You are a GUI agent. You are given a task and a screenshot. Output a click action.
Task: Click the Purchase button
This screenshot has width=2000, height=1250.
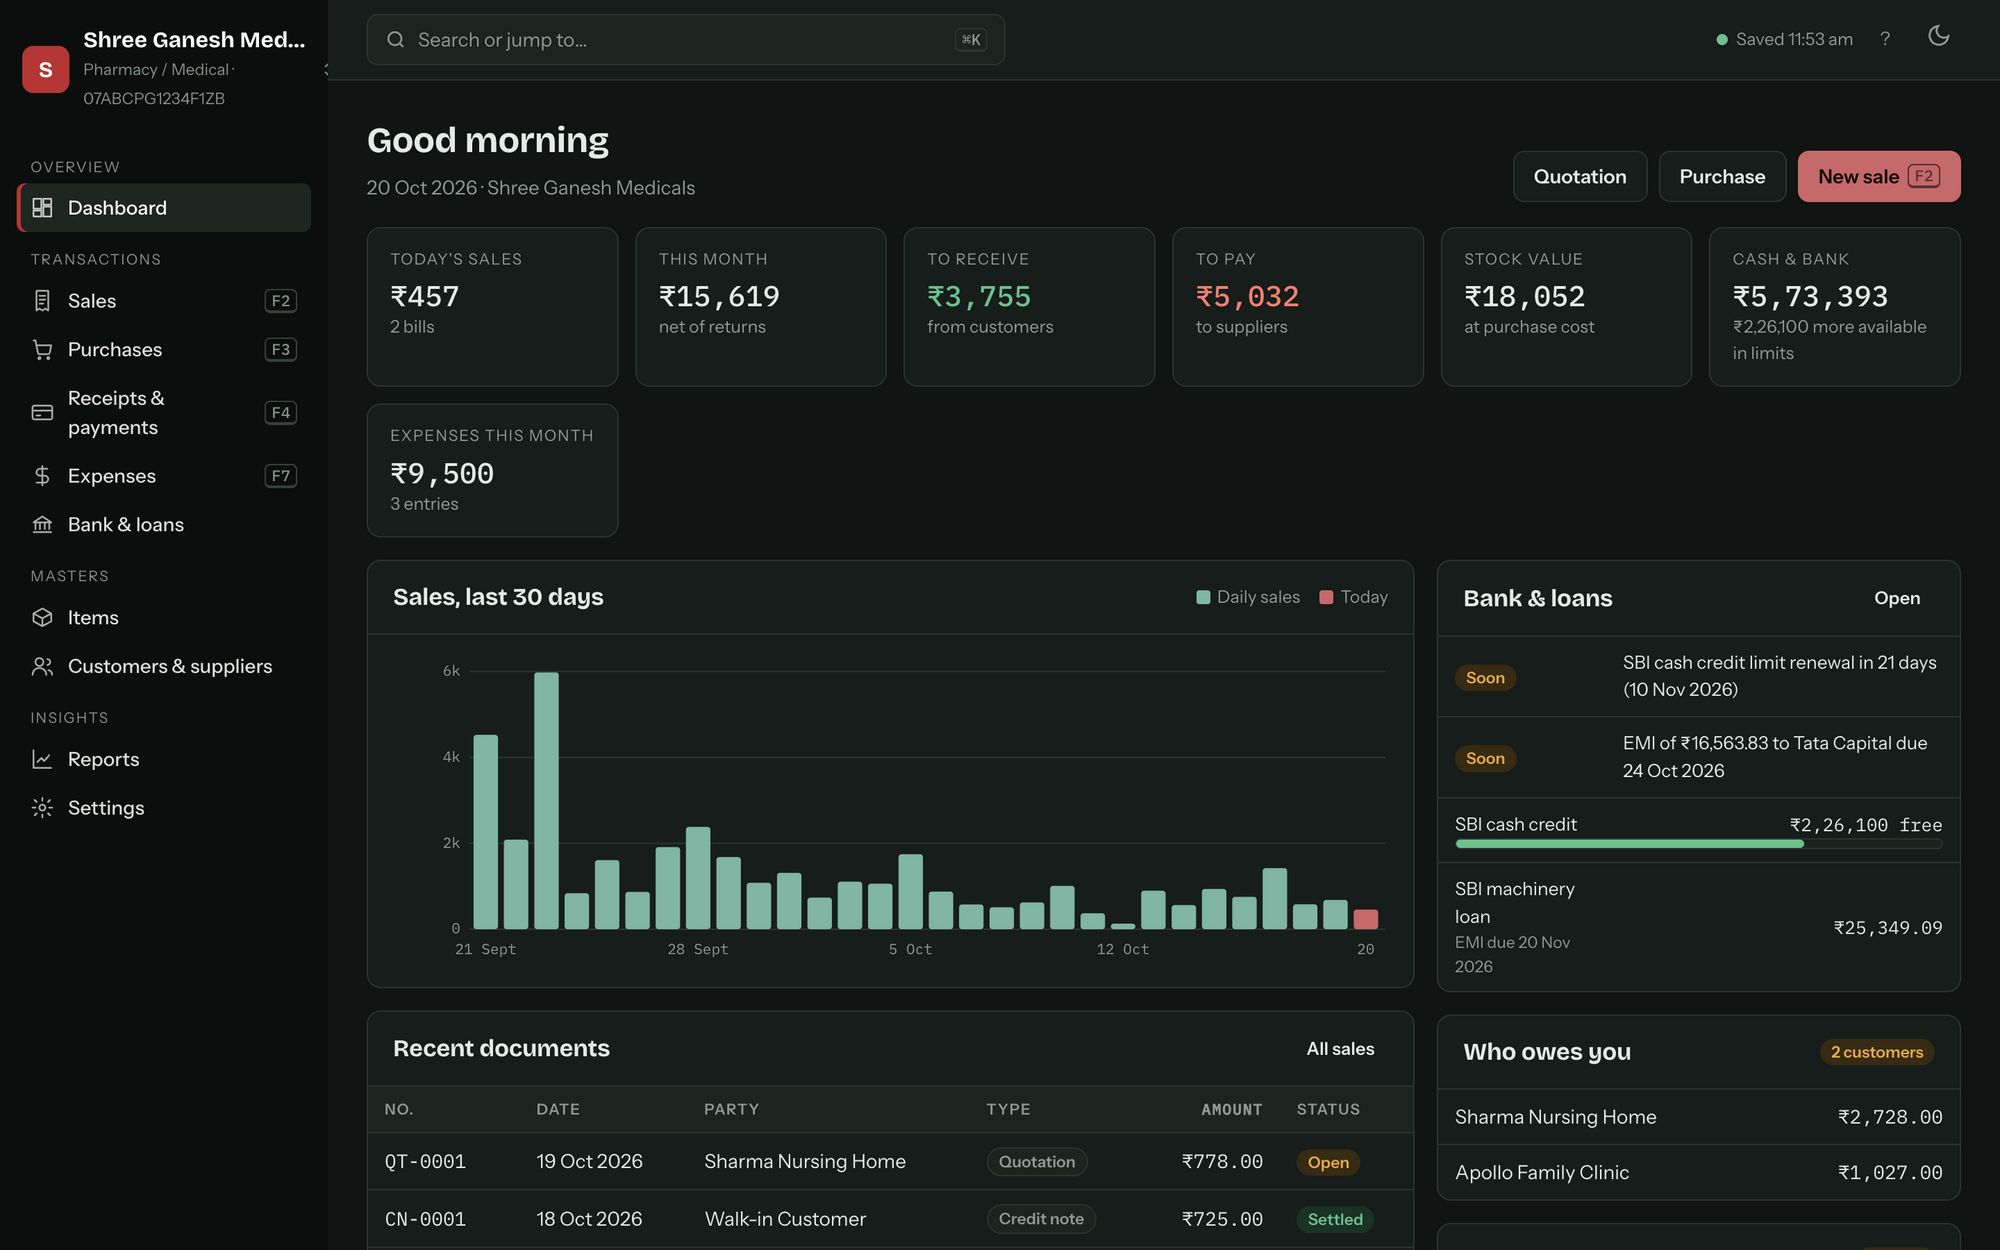click(1722, 177)
